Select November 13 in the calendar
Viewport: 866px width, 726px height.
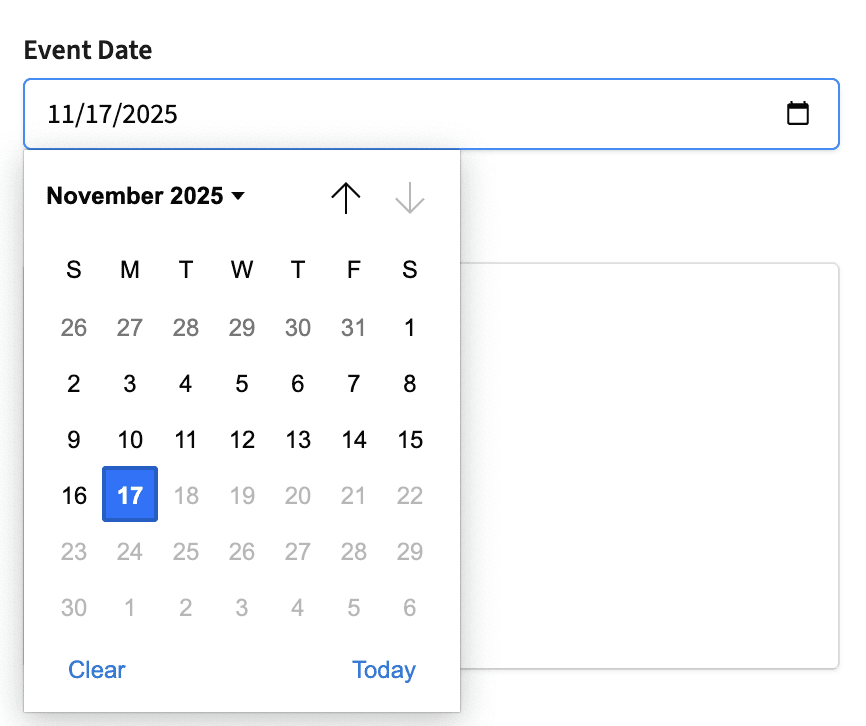tap(298, 439)
